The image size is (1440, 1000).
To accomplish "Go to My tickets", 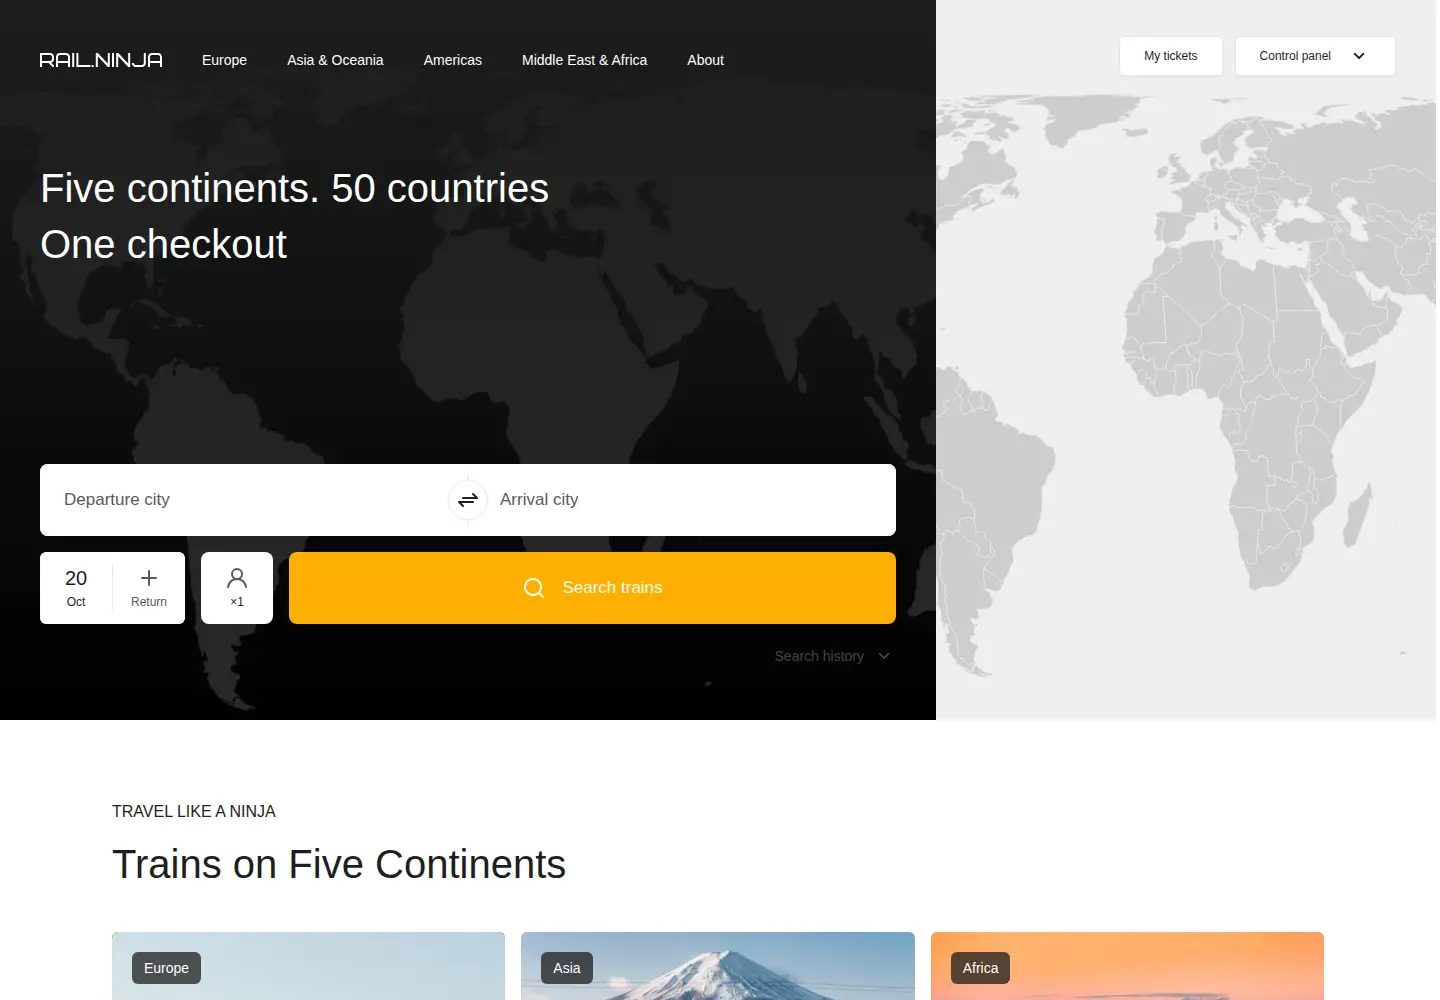I will pos(1171,56).
